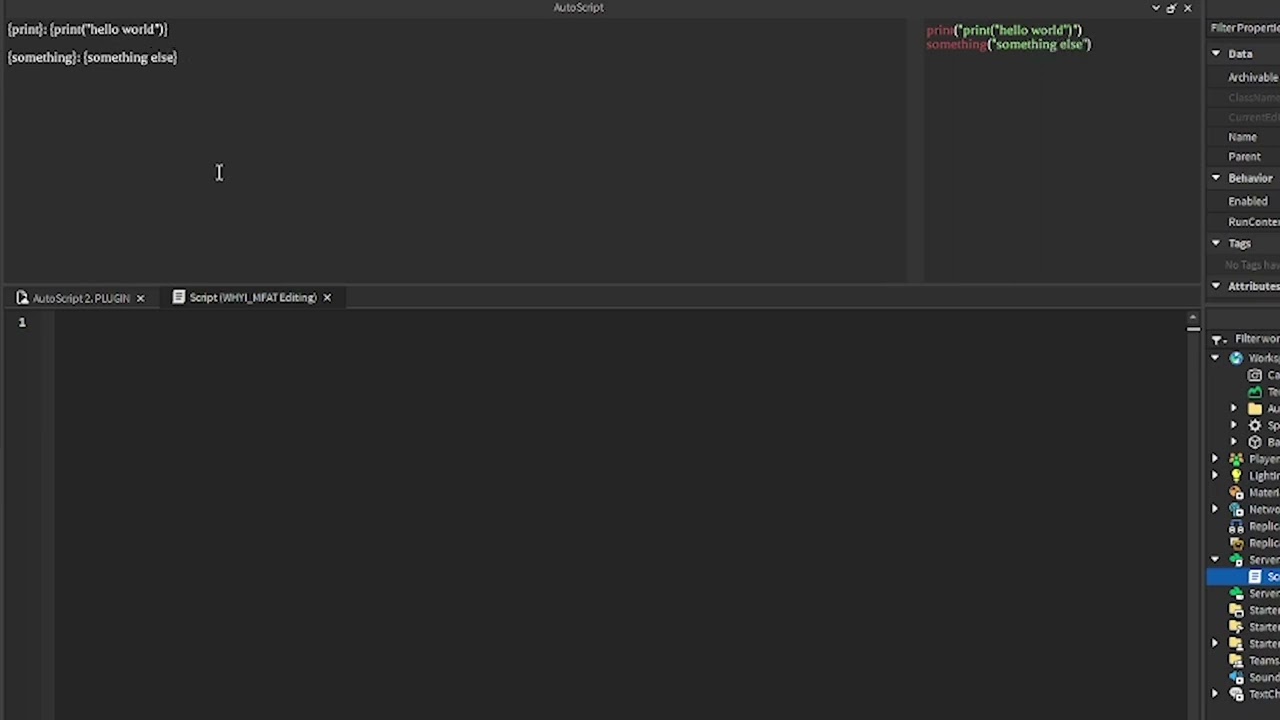
Task: Click the MaterialService icon in Explorer
Action: click(x=1236, y=492)
